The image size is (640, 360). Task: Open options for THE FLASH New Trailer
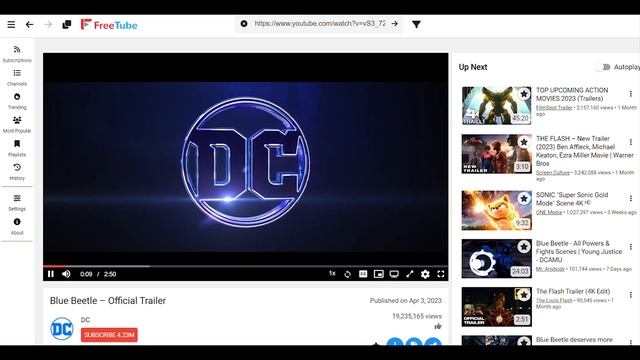[631, 142]
